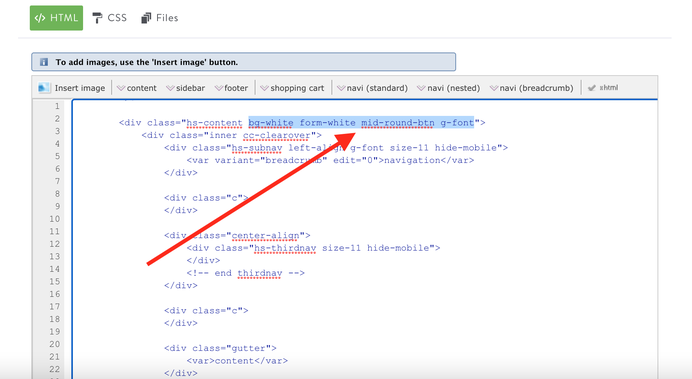Insert the sidebar variable
This screenshot has height=379, width=692.
point(186,88)
